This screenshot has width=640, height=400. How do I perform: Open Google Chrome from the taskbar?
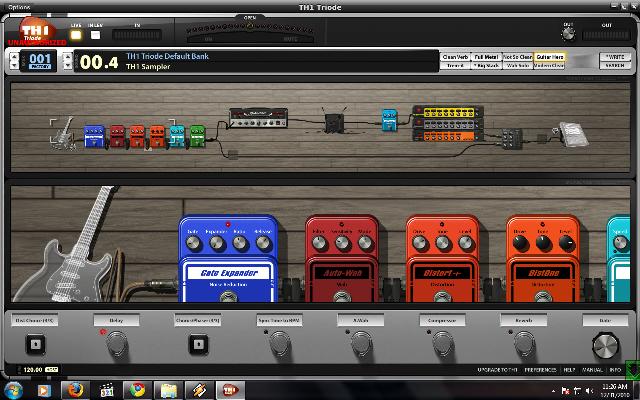pyautogui.click(x=138, y=390)
